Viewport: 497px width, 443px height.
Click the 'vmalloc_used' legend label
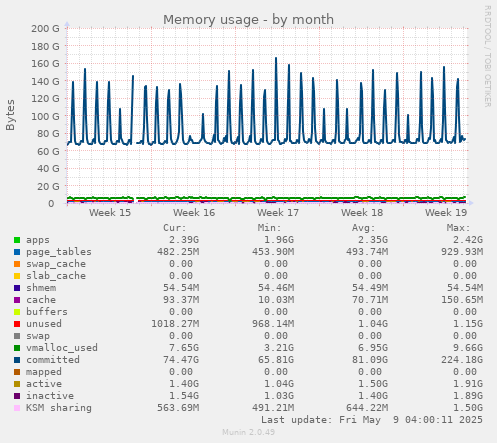(x=62, y=348)
